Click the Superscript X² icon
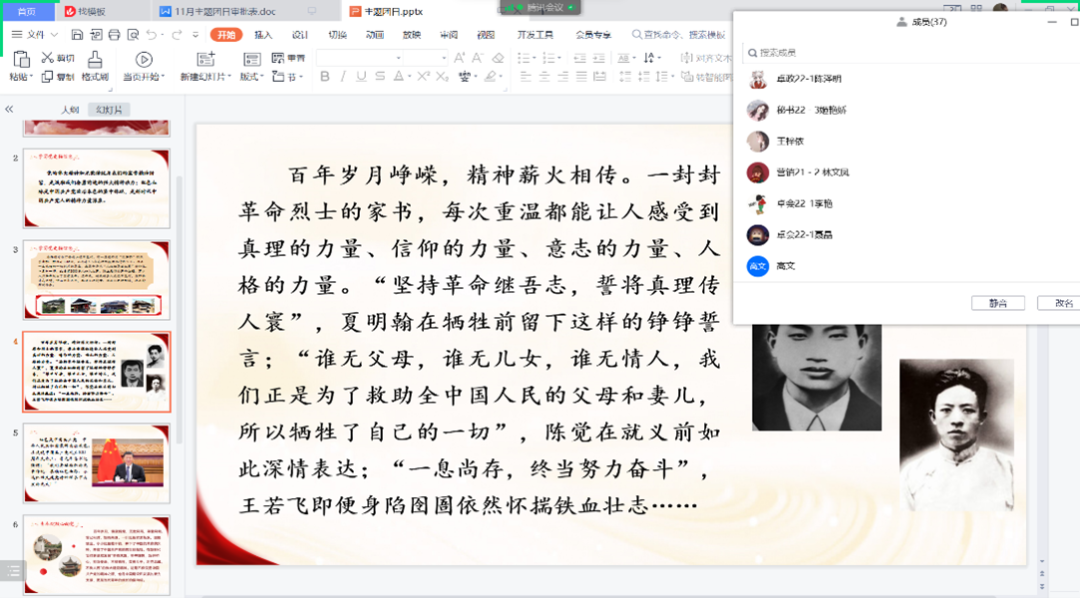Screen dimensions: 1080x598 click(423, 76)
